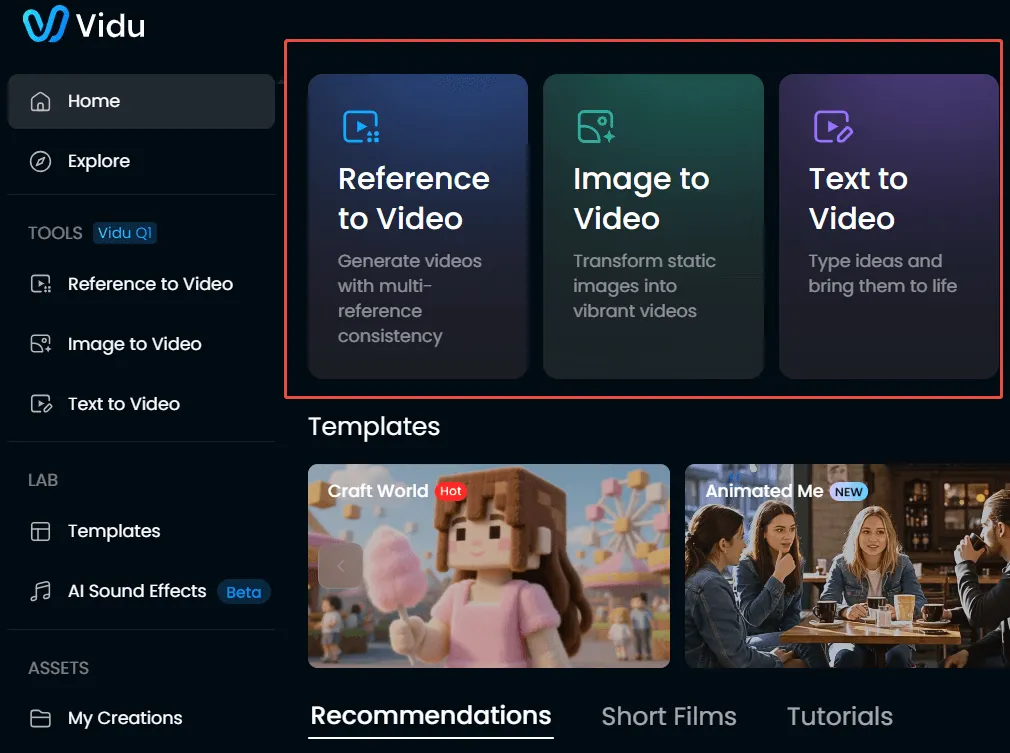Click the Vidu Q1 badge next to TOOLS
The height and width of the screenshot is (753, 1010).
124,233
